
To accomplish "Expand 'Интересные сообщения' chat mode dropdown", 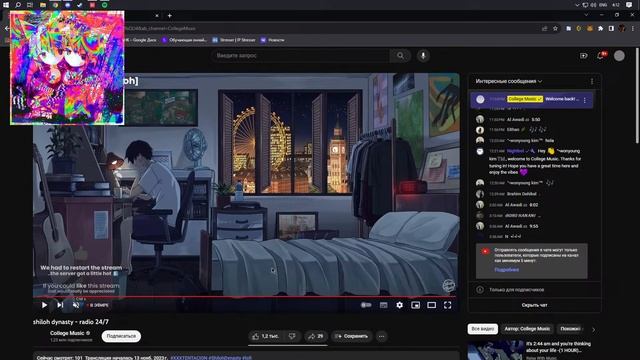I will (509, 81).
